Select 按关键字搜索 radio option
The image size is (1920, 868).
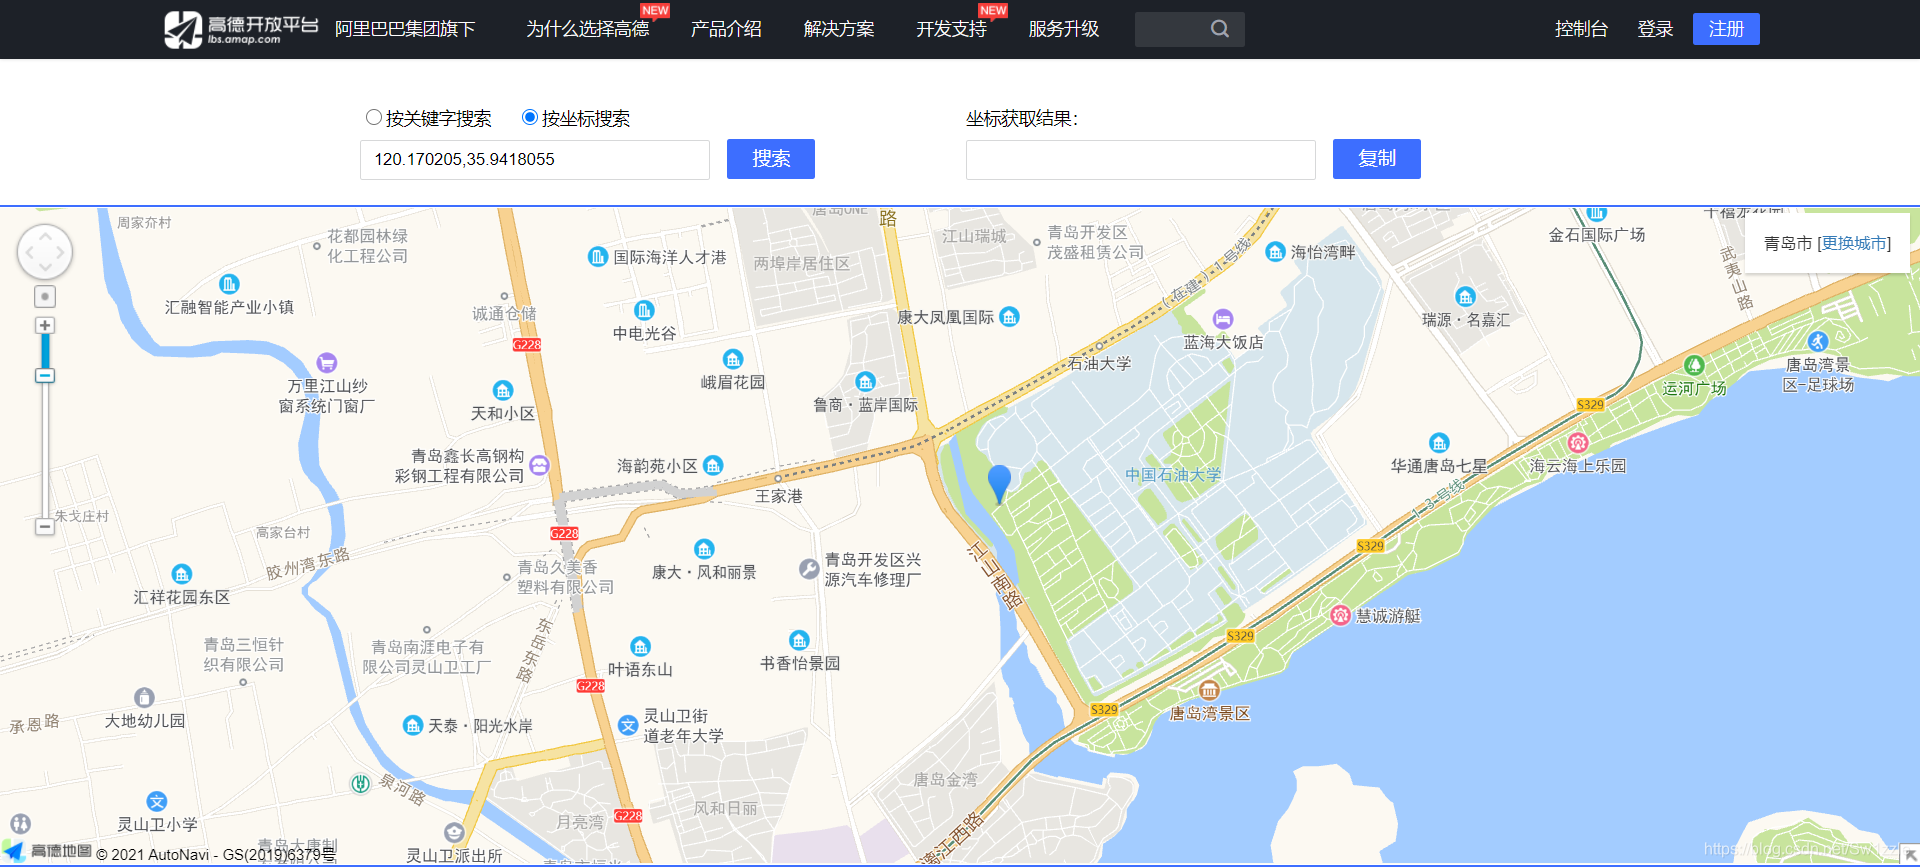pyautogui.click(x=374, y=118)
